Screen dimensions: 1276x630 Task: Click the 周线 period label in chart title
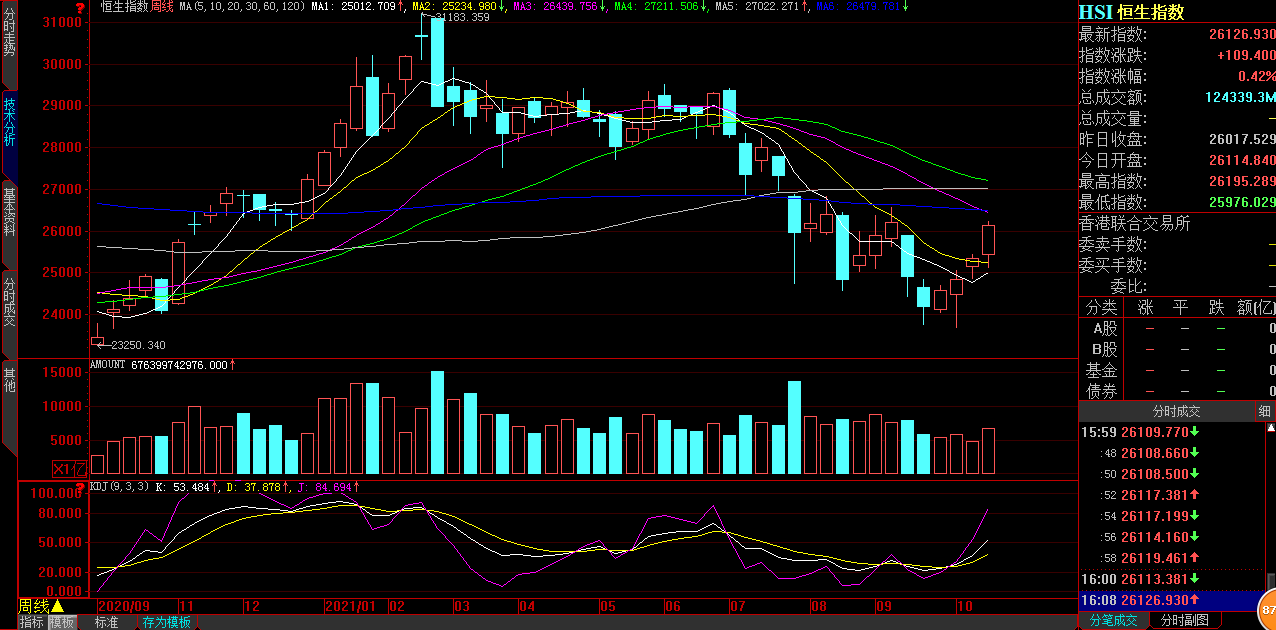pos(162,7)
